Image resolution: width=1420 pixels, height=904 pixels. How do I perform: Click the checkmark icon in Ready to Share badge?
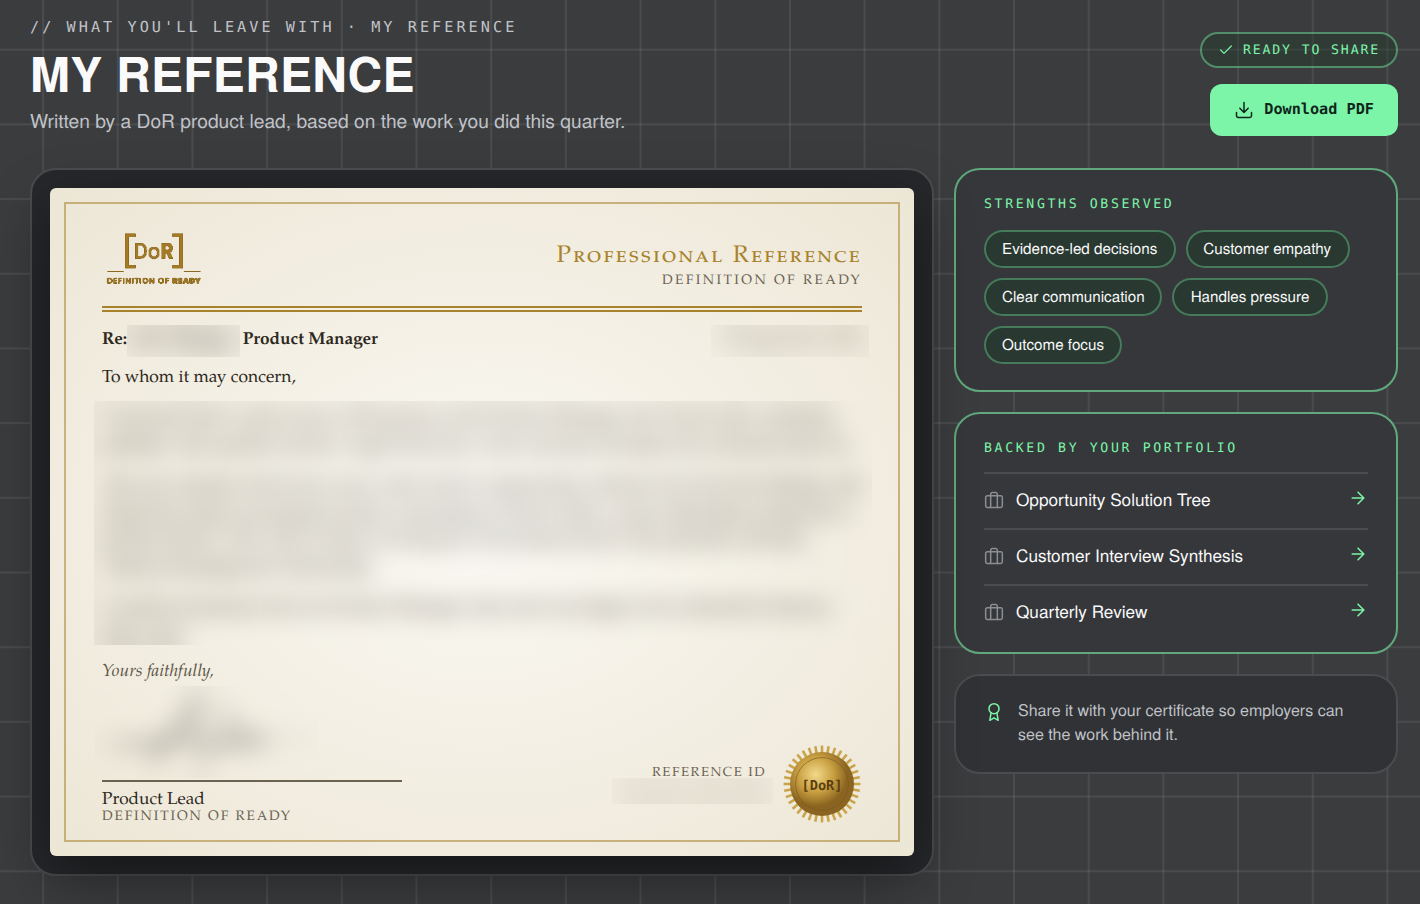click(x=1225, y=50)
